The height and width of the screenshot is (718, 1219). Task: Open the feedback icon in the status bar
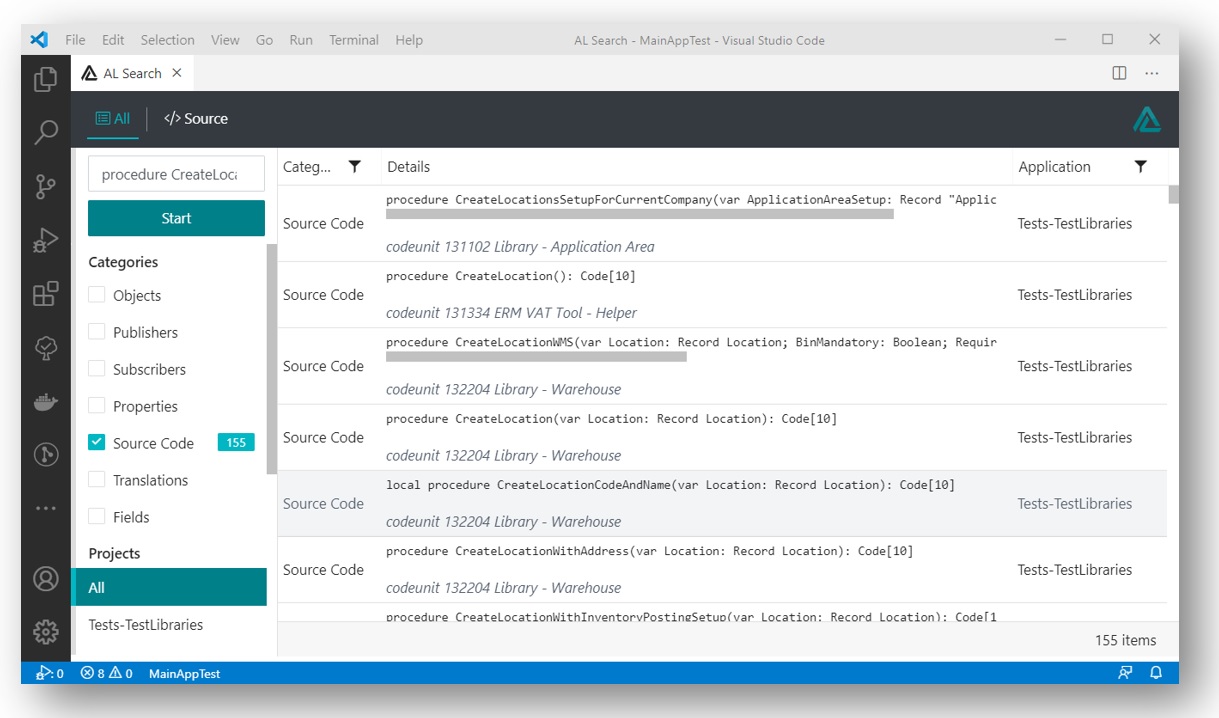pyautogui.click(x=1125, y=673)
